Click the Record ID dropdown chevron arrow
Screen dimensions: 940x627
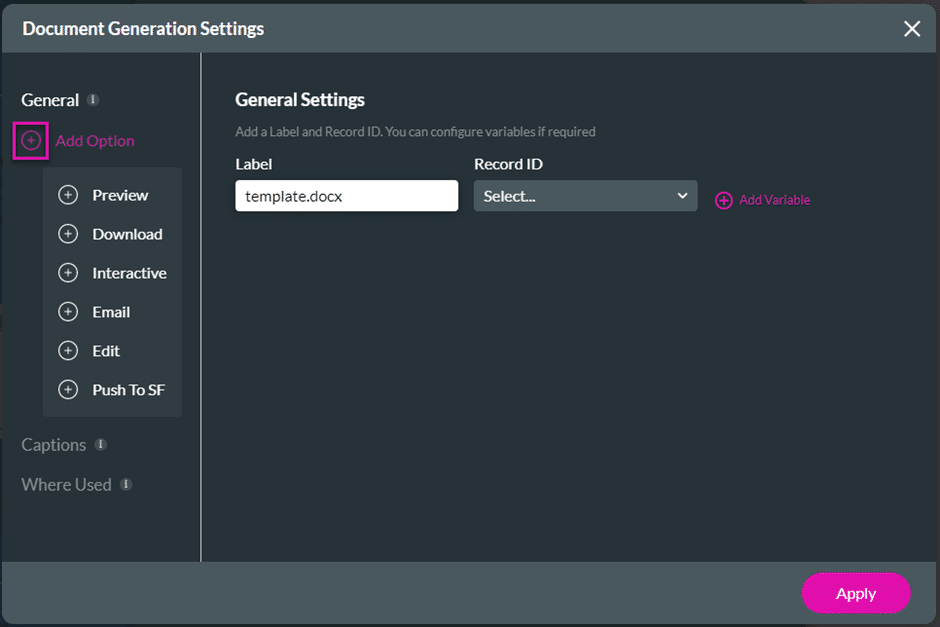tap(682, 196)
